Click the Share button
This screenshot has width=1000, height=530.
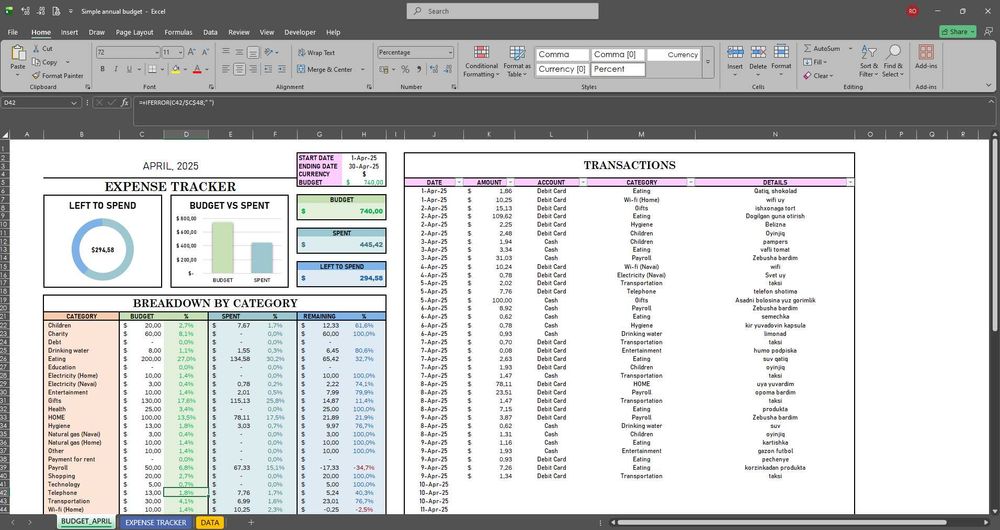point(957,31)
